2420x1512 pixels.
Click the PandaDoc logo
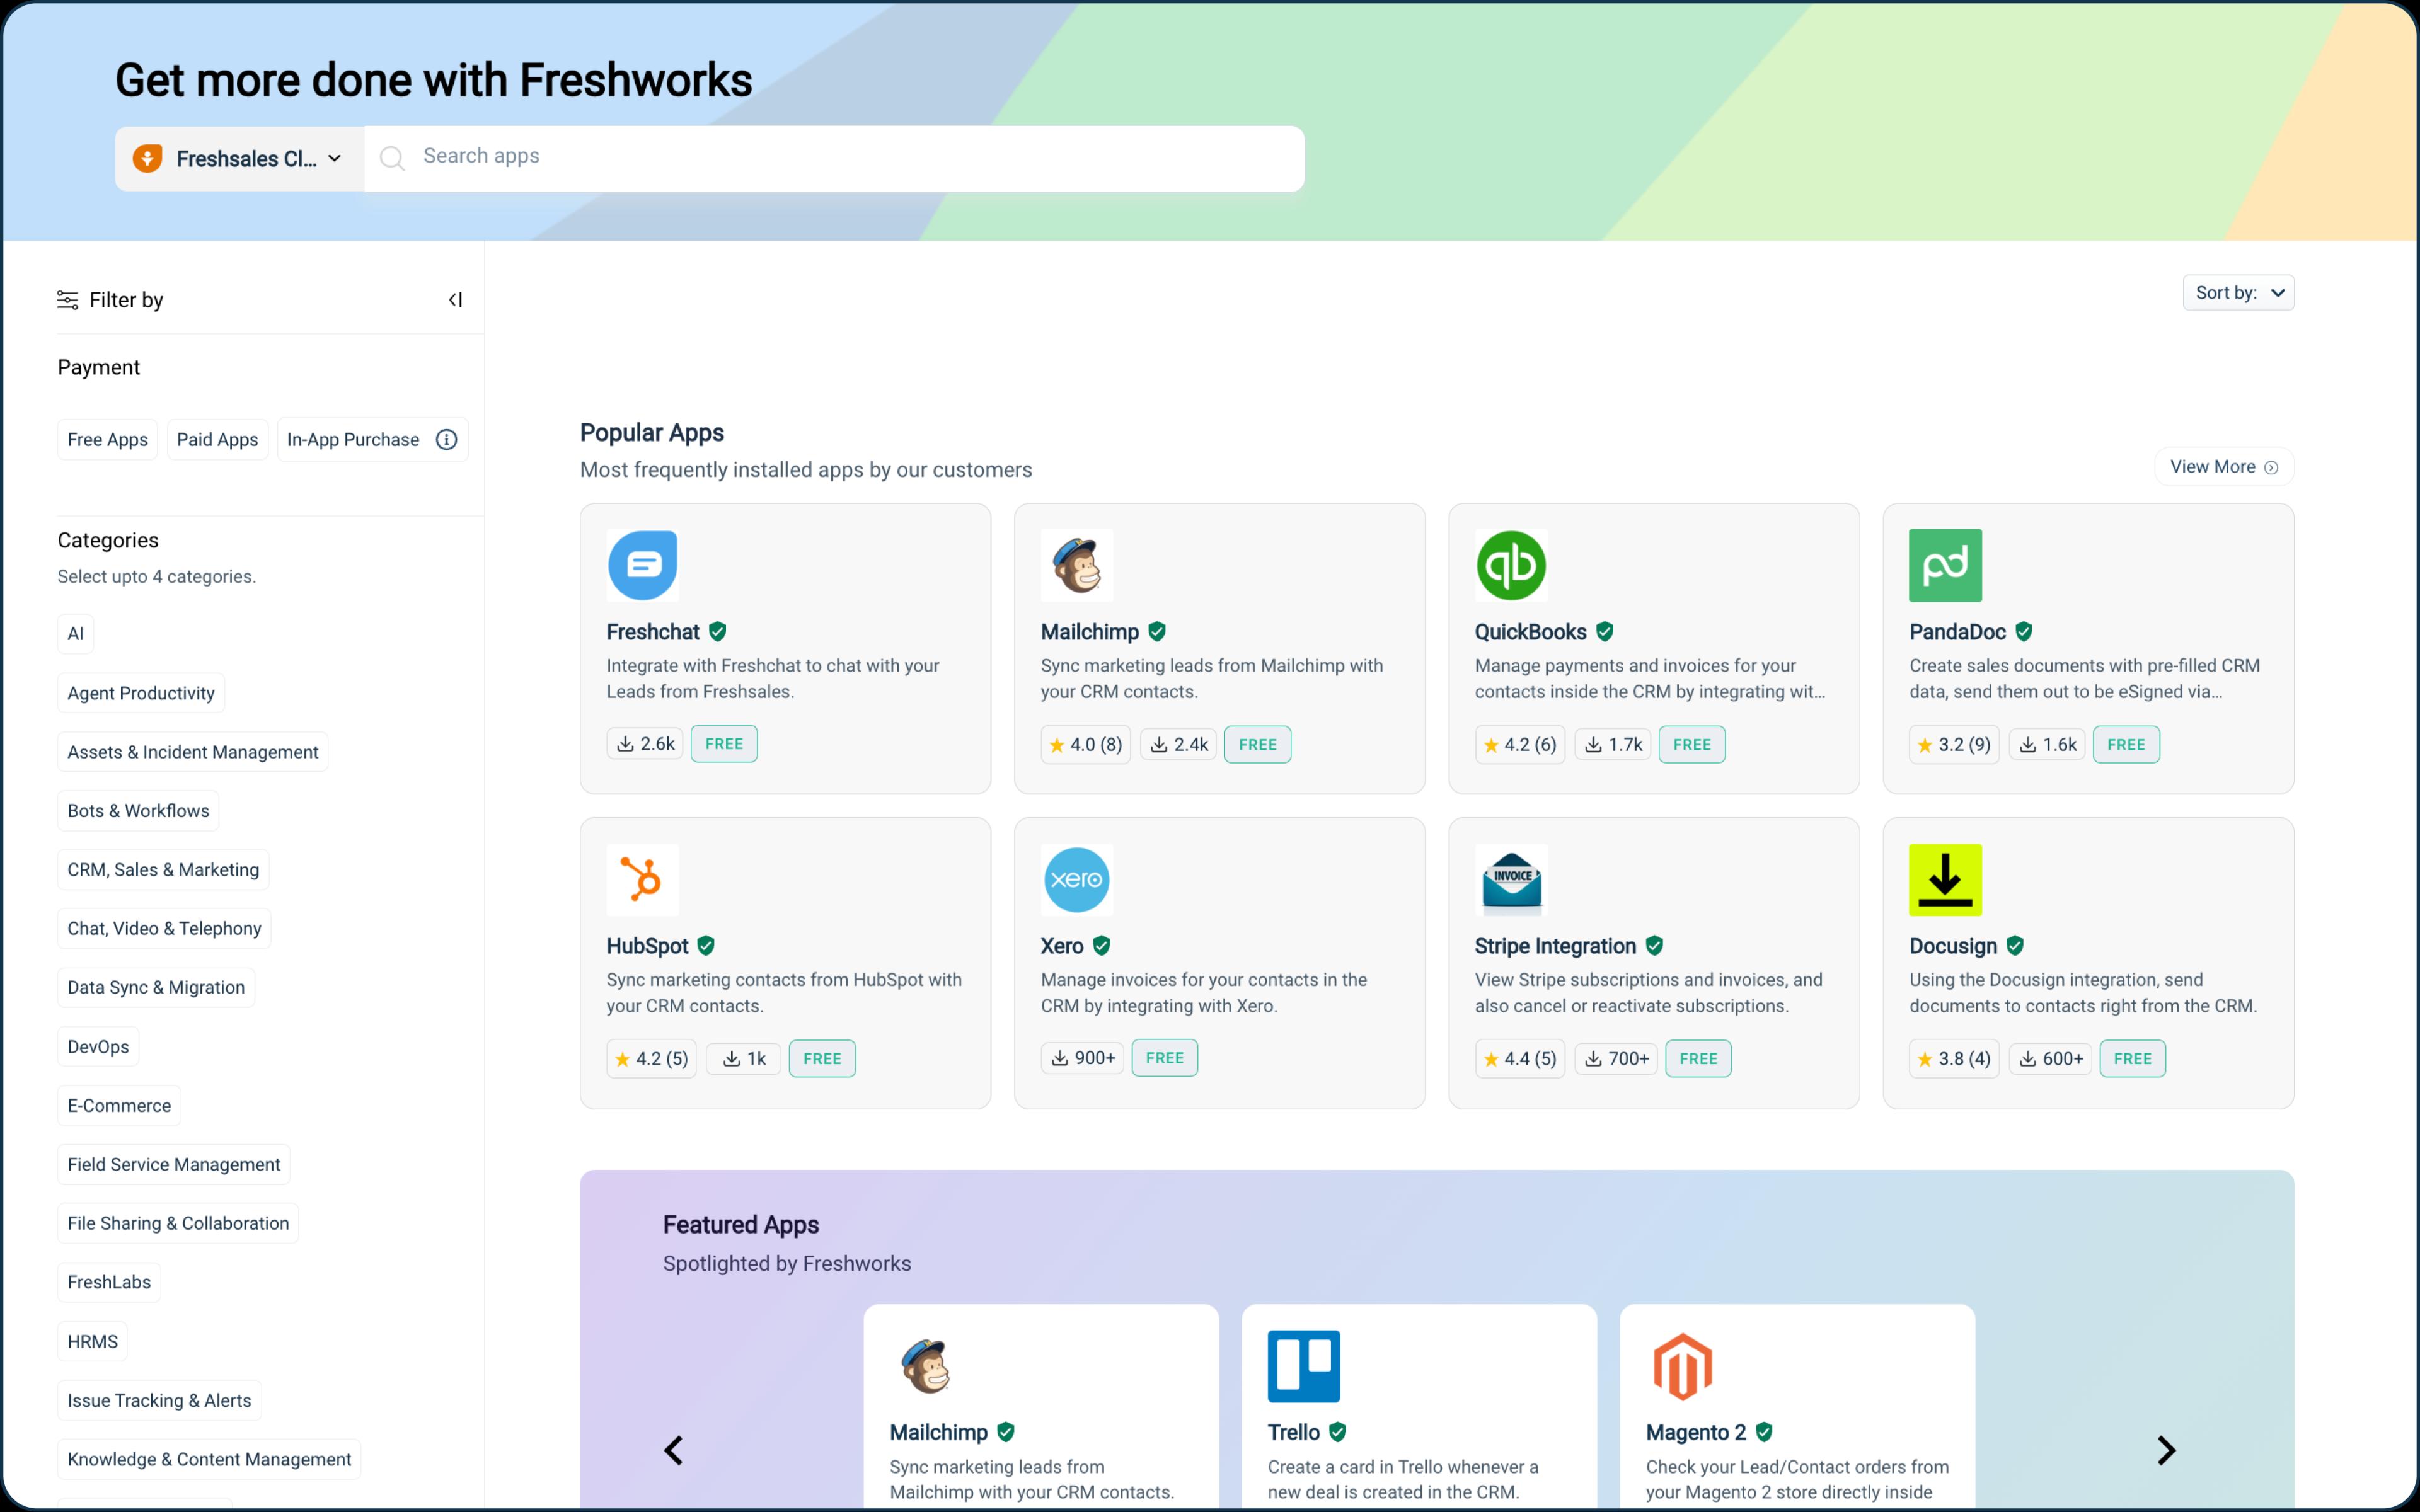pyautogui.click(x=1945, y=565)
